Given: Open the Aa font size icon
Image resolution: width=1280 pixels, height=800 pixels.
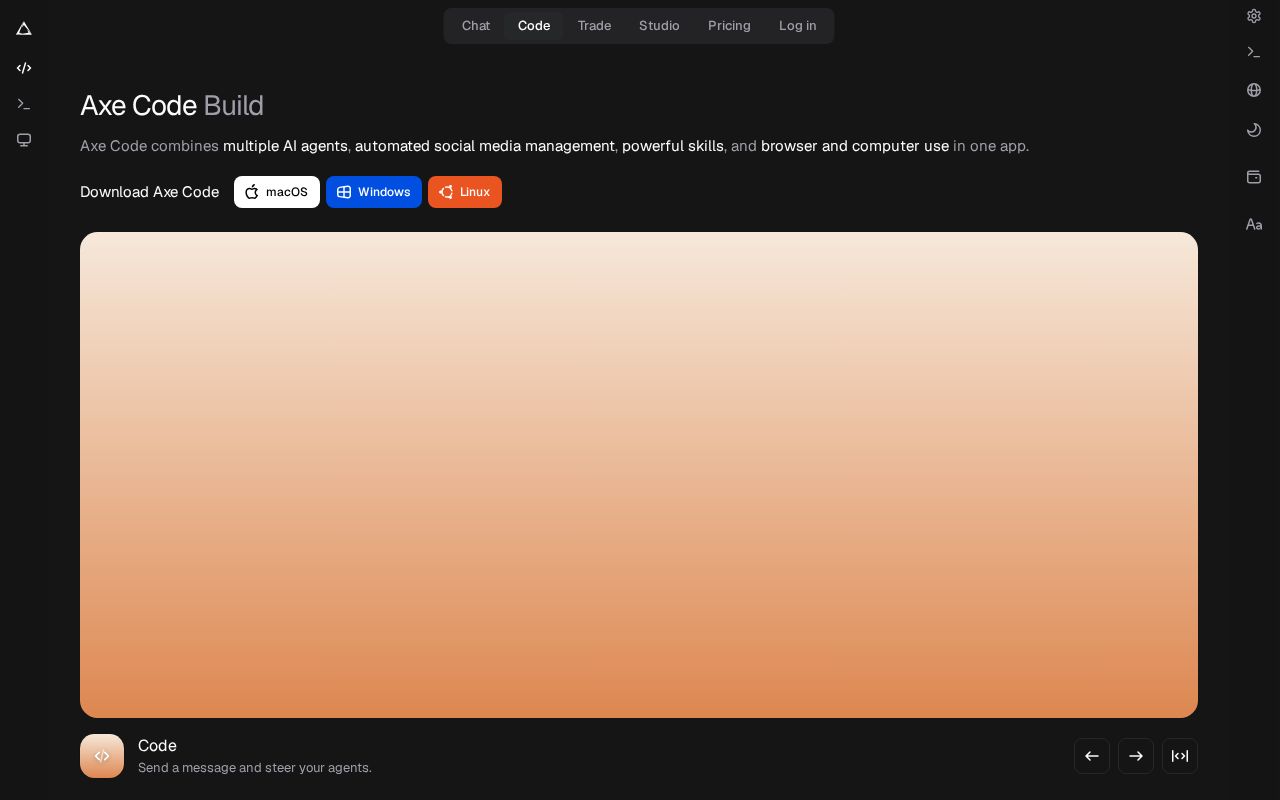Looking at the screenshot, I should pos(1254,225).
